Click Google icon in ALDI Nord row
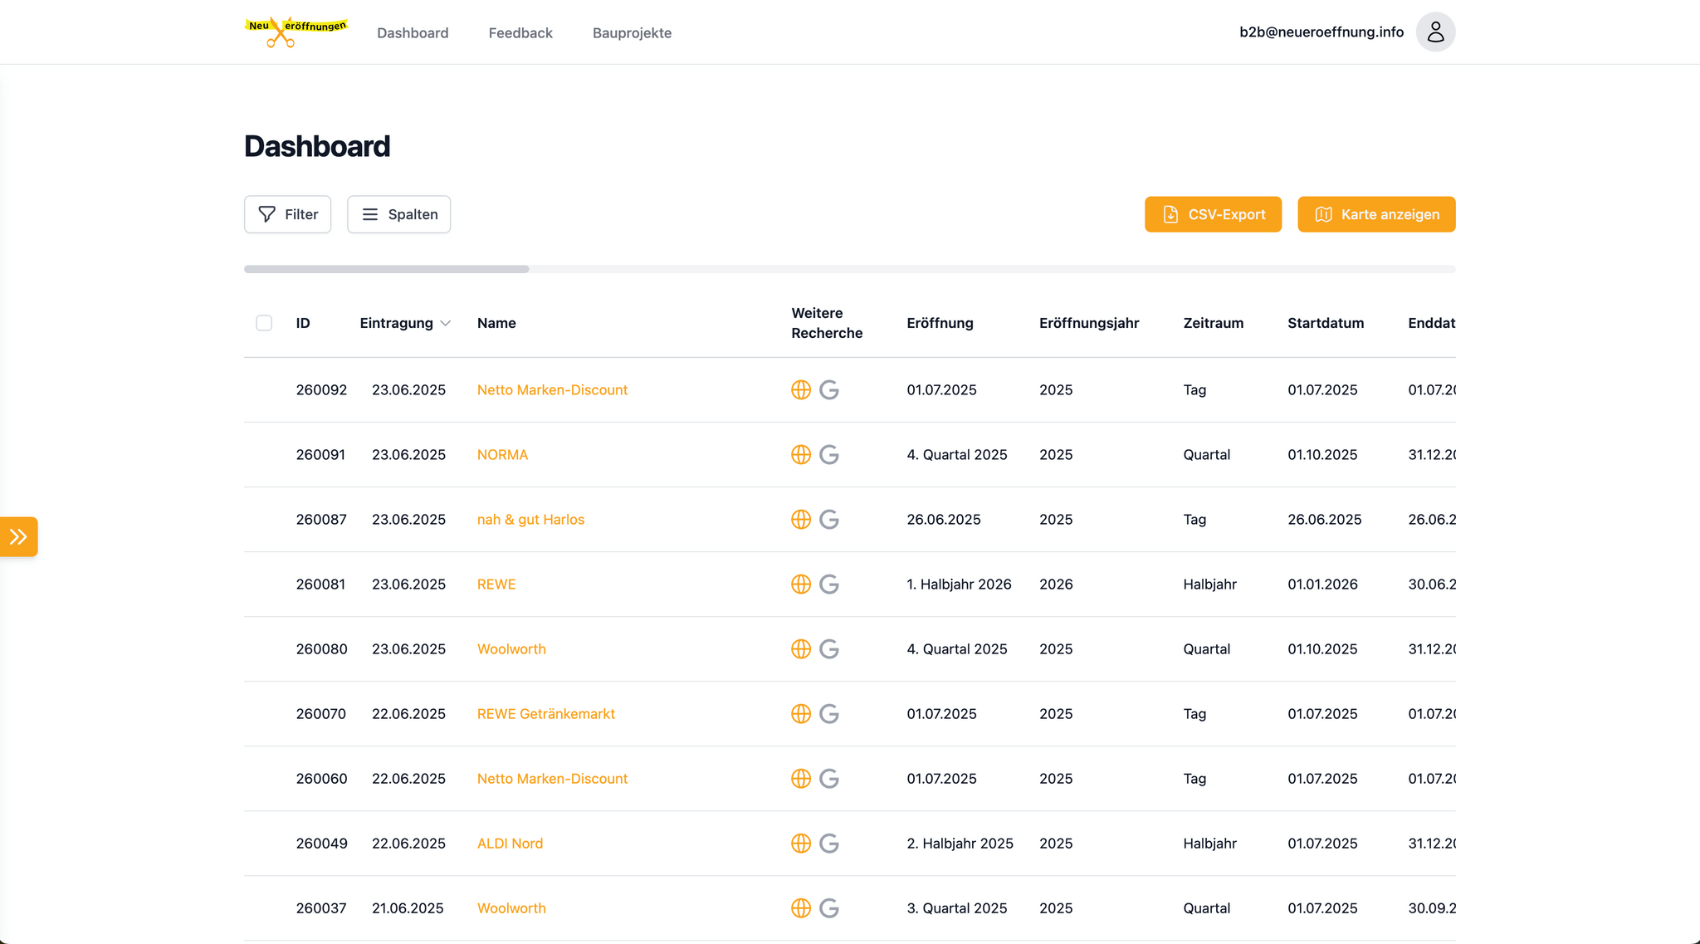1700x944 pixels. (x=829, y=844)
